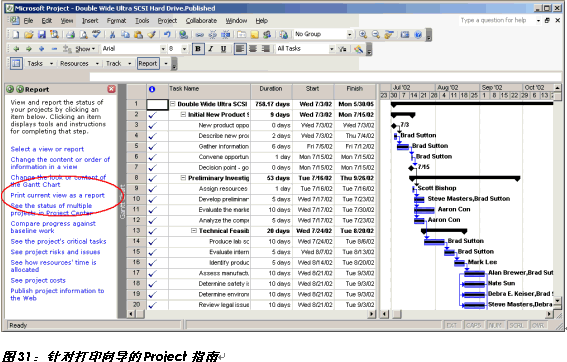
Task: Click See project costs link
Action: pos(38,280)
